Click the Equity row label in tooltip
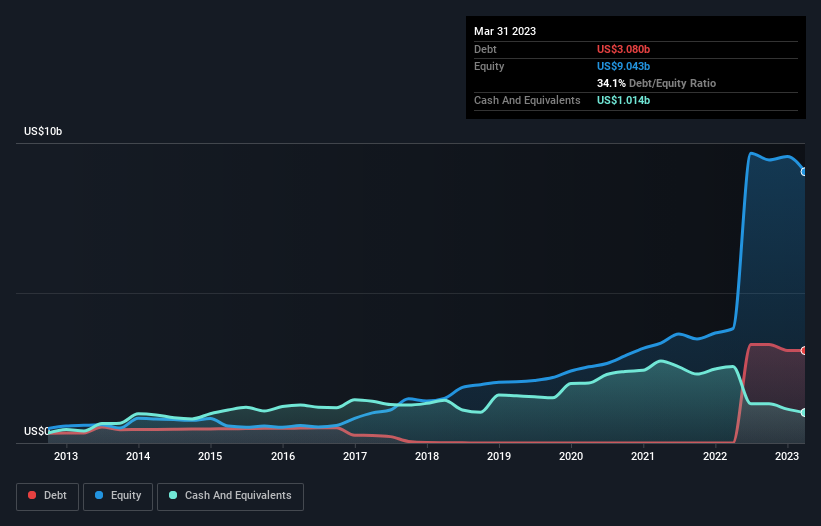Screen dimensions: 821x526 coord(489,66)
